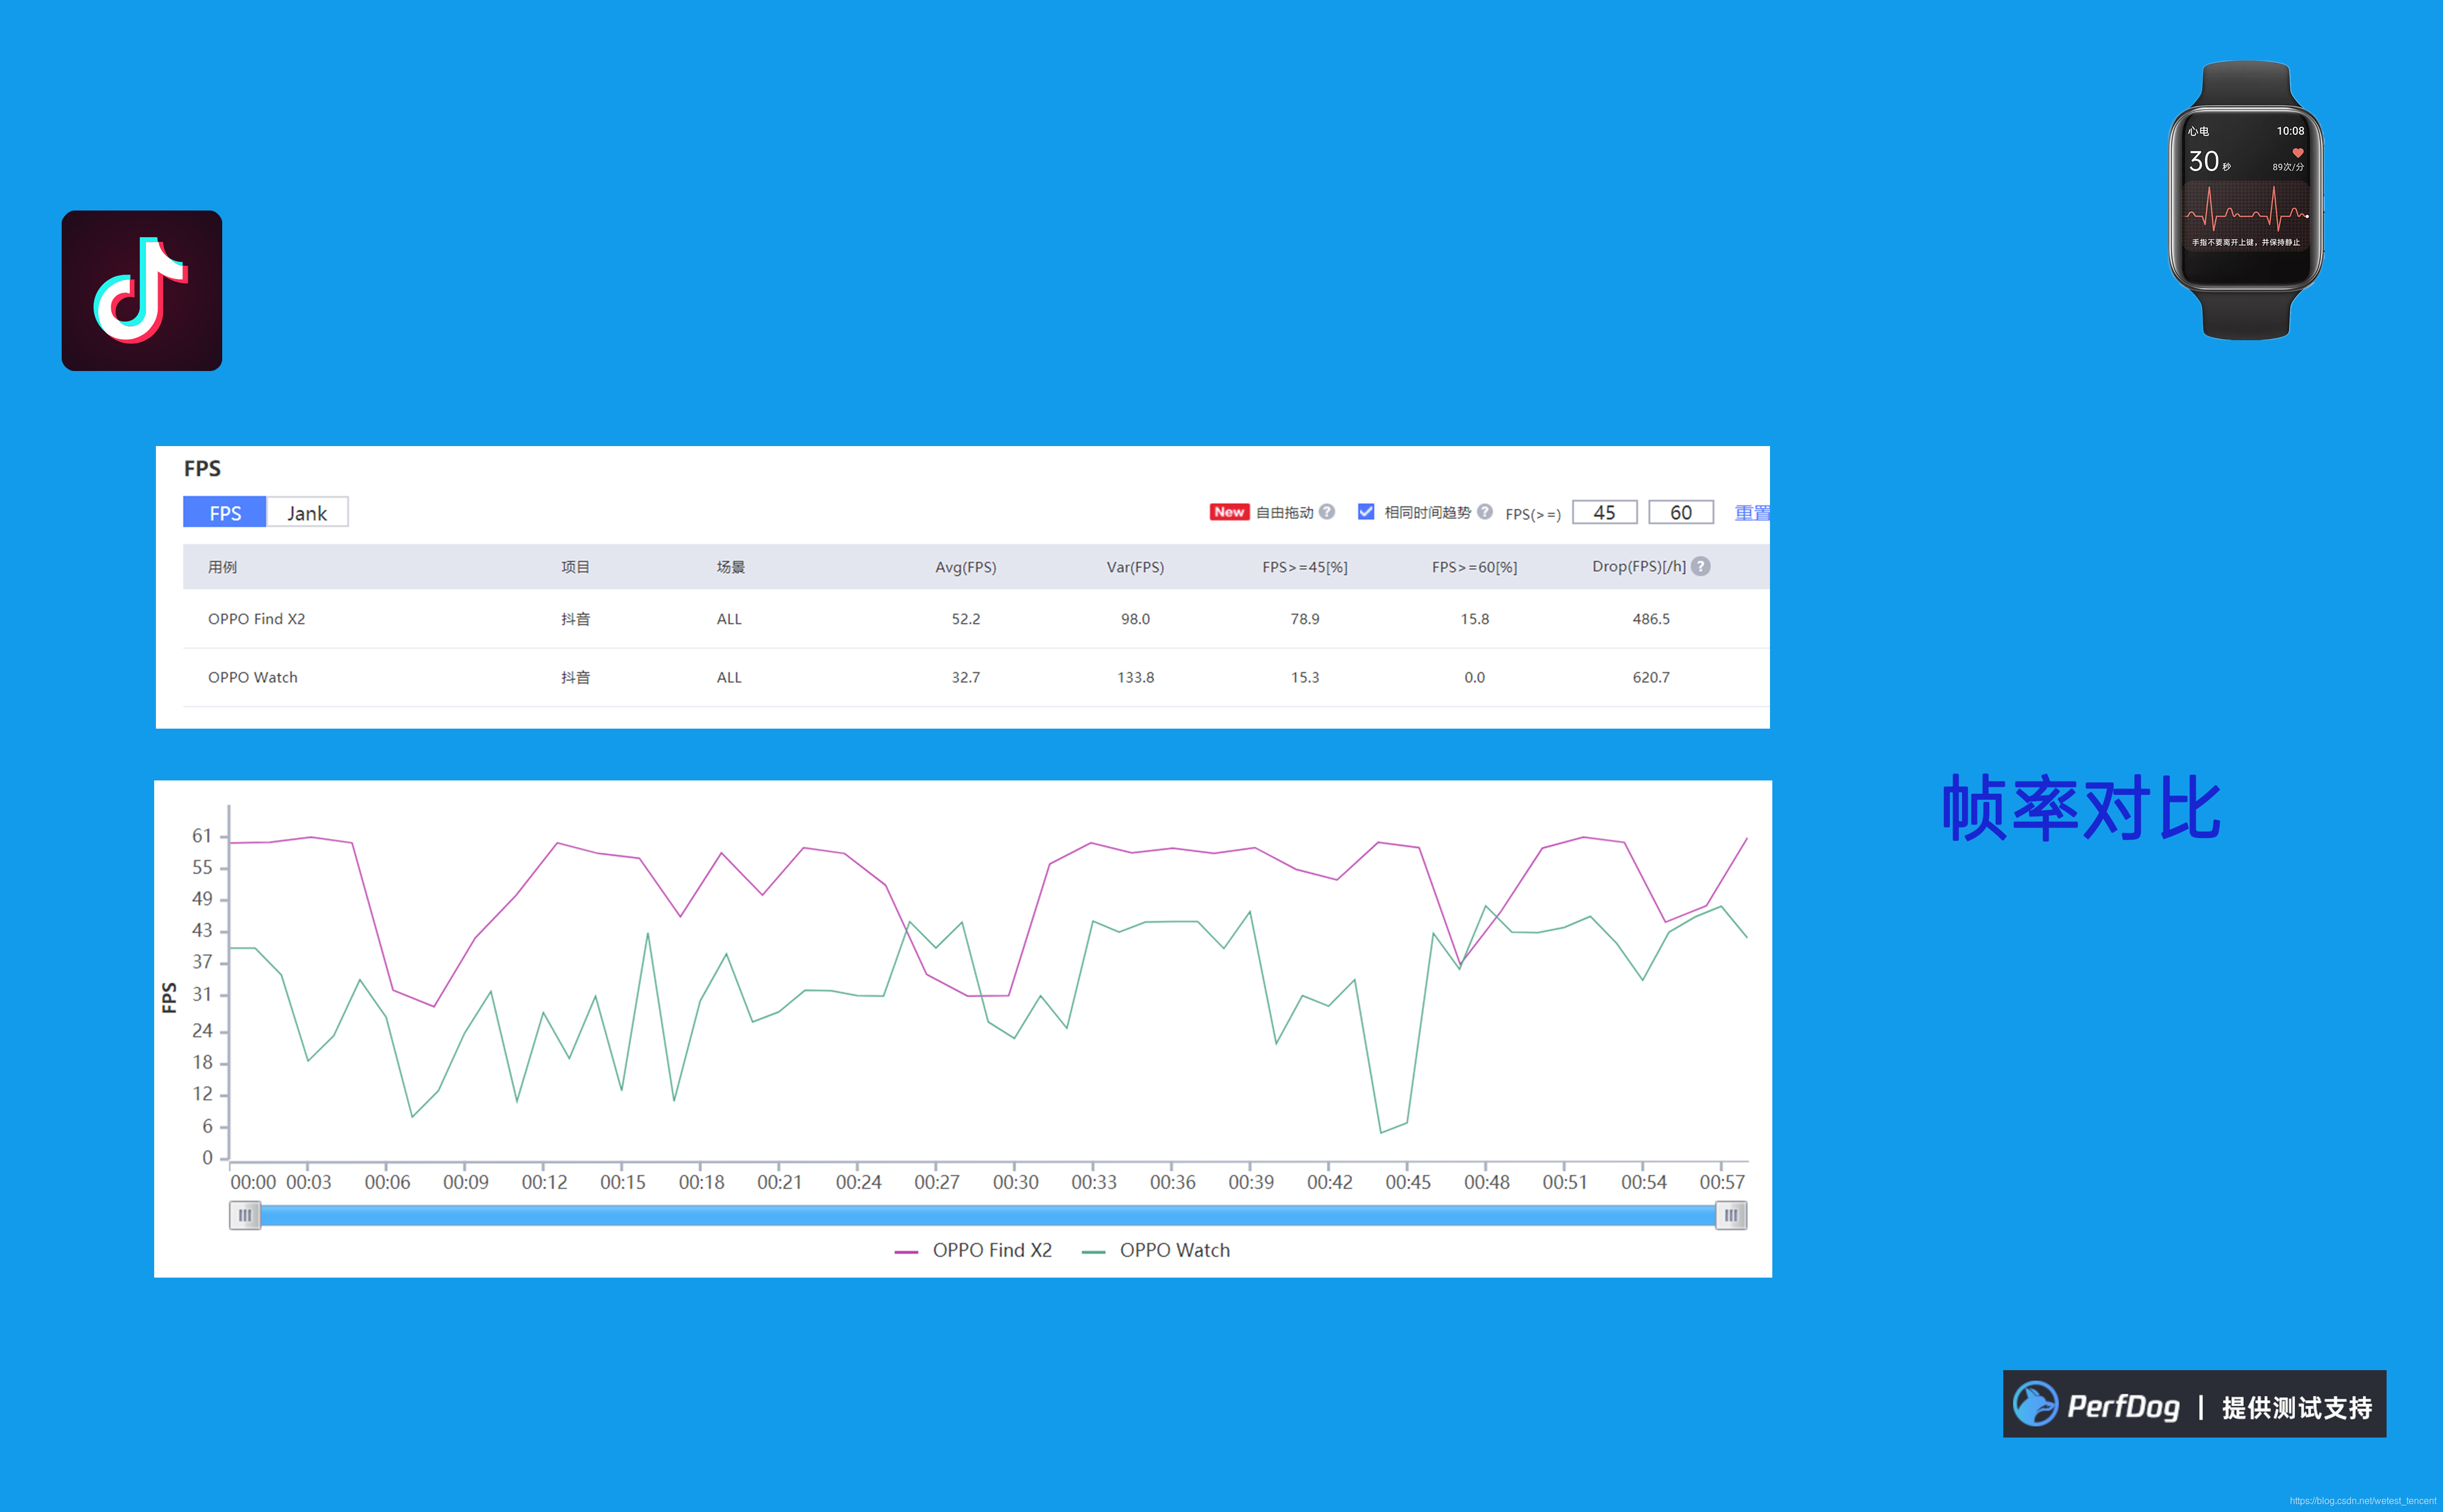Click the OPPO Watch image
The image size is (2443, 1512).
point(2245,200)
